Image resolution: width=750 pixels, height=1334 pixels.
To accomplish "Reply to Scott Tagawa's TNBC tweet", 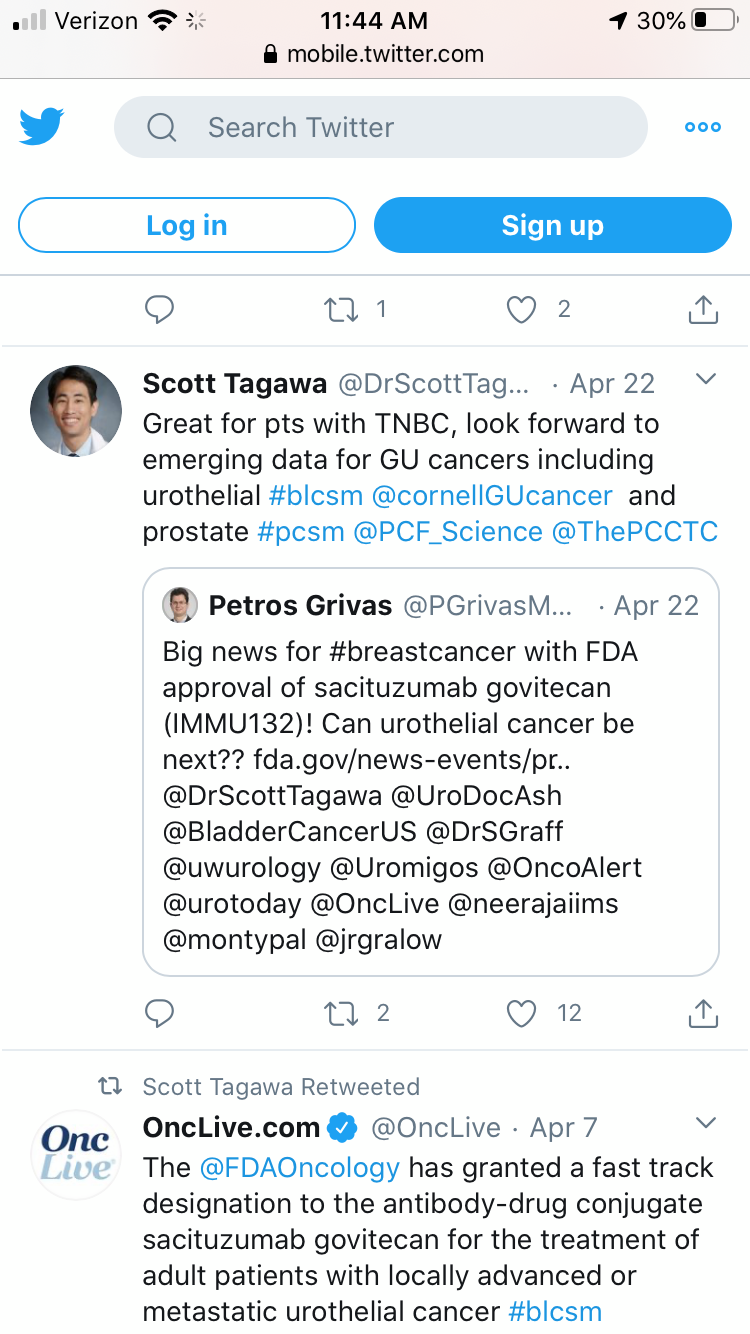I will click(160, 1014).
